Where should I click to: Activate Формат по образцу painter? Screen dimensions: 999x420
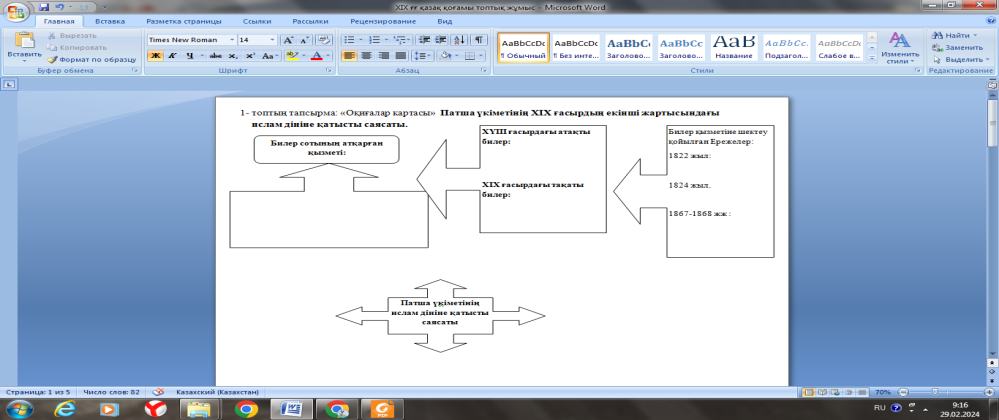pos(92,59)
